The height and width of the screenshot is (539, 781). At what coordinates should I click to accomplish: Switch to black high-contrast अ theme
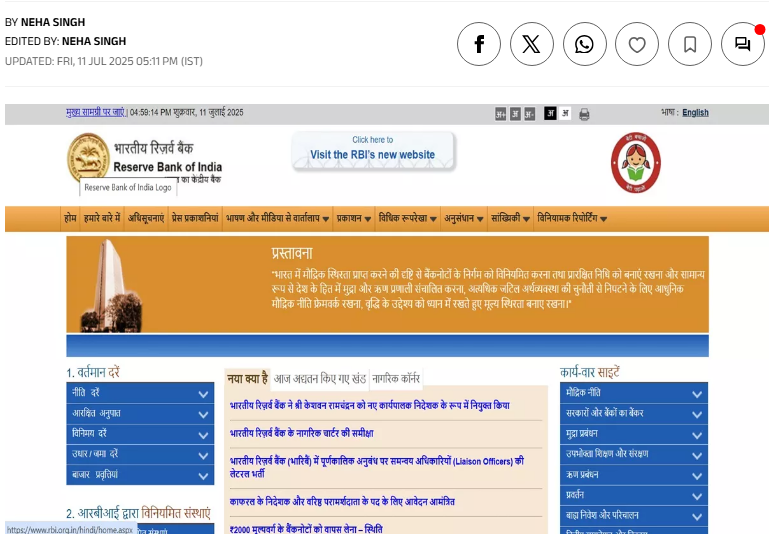click(550, 114)
